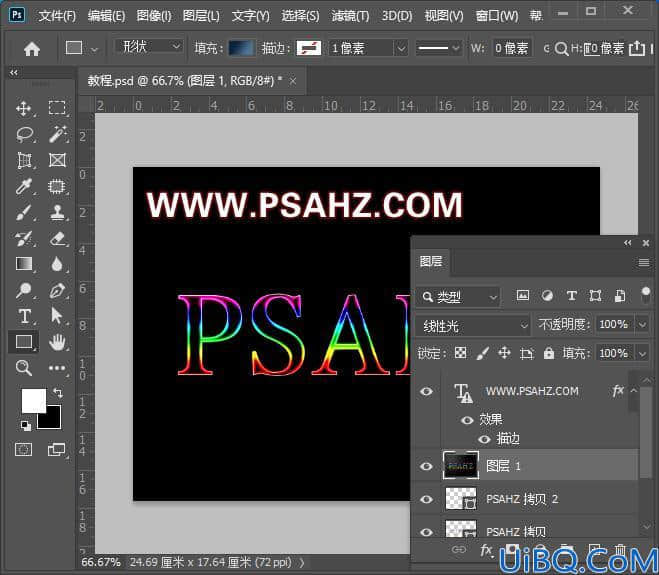Screen dimensions: 659x575
Task: Open the 填充 slider dropdown in layers
Action: click(x=643, y=353)
